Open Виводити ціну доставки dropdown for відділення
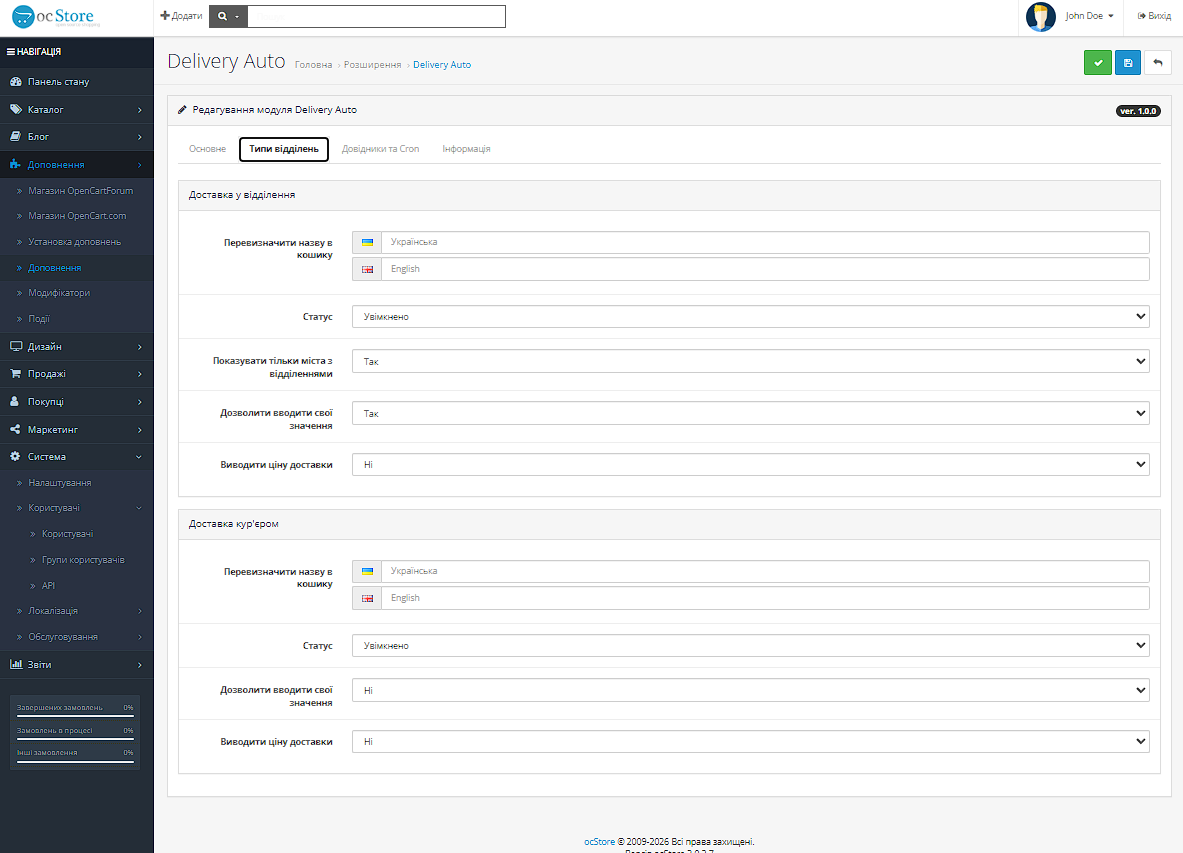The image size is (1183, 853). (751, 465)
